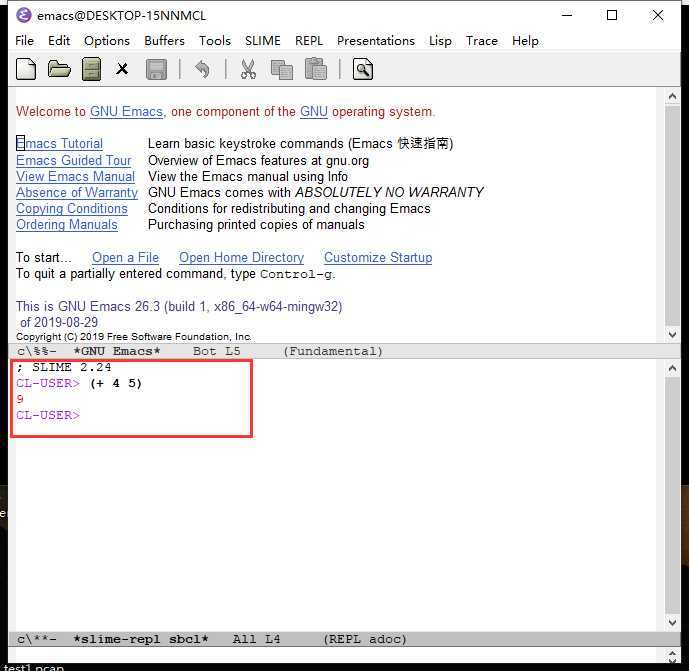Open the Trace menu

[x=482, y=41]
